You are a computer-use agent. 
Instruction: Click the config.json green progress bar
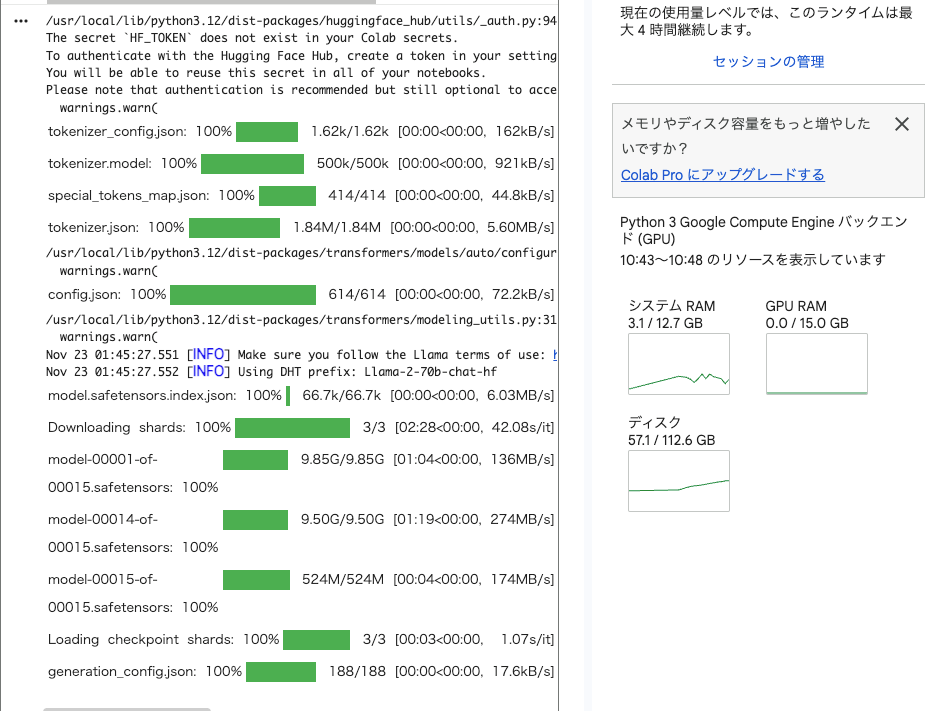[x=243, y=295]
